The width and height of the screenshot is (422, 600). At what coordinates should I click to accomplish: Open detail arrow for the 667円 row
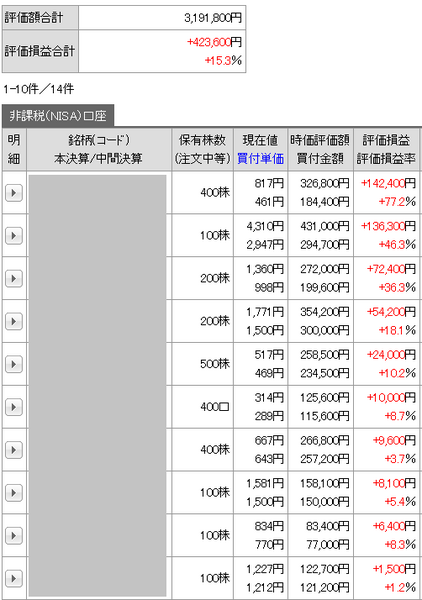click(x=14, y=450)
